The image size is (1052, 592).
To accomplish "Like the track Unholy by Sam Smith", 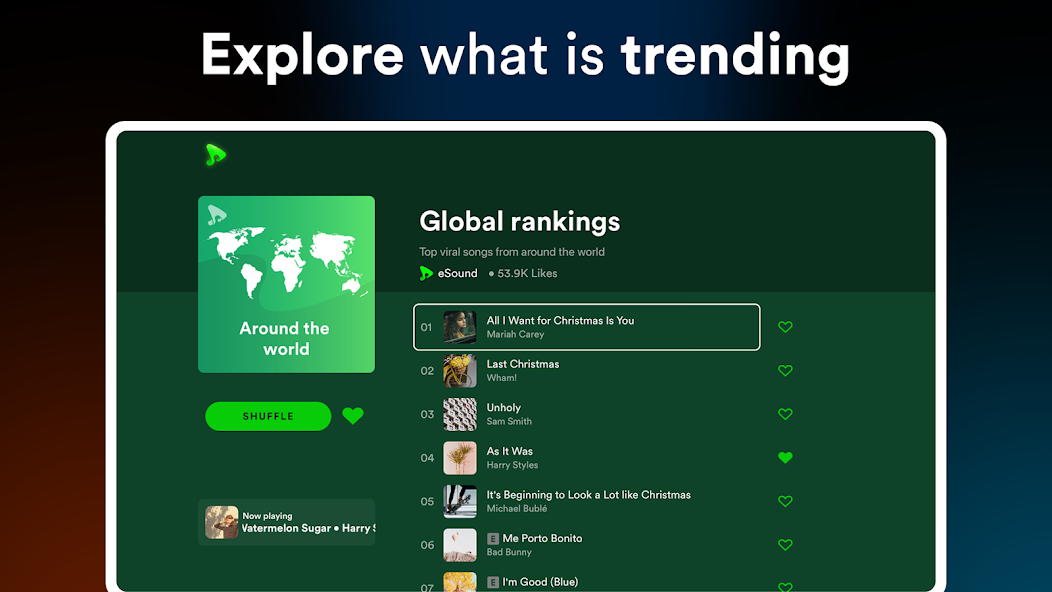I will [785, 414].
